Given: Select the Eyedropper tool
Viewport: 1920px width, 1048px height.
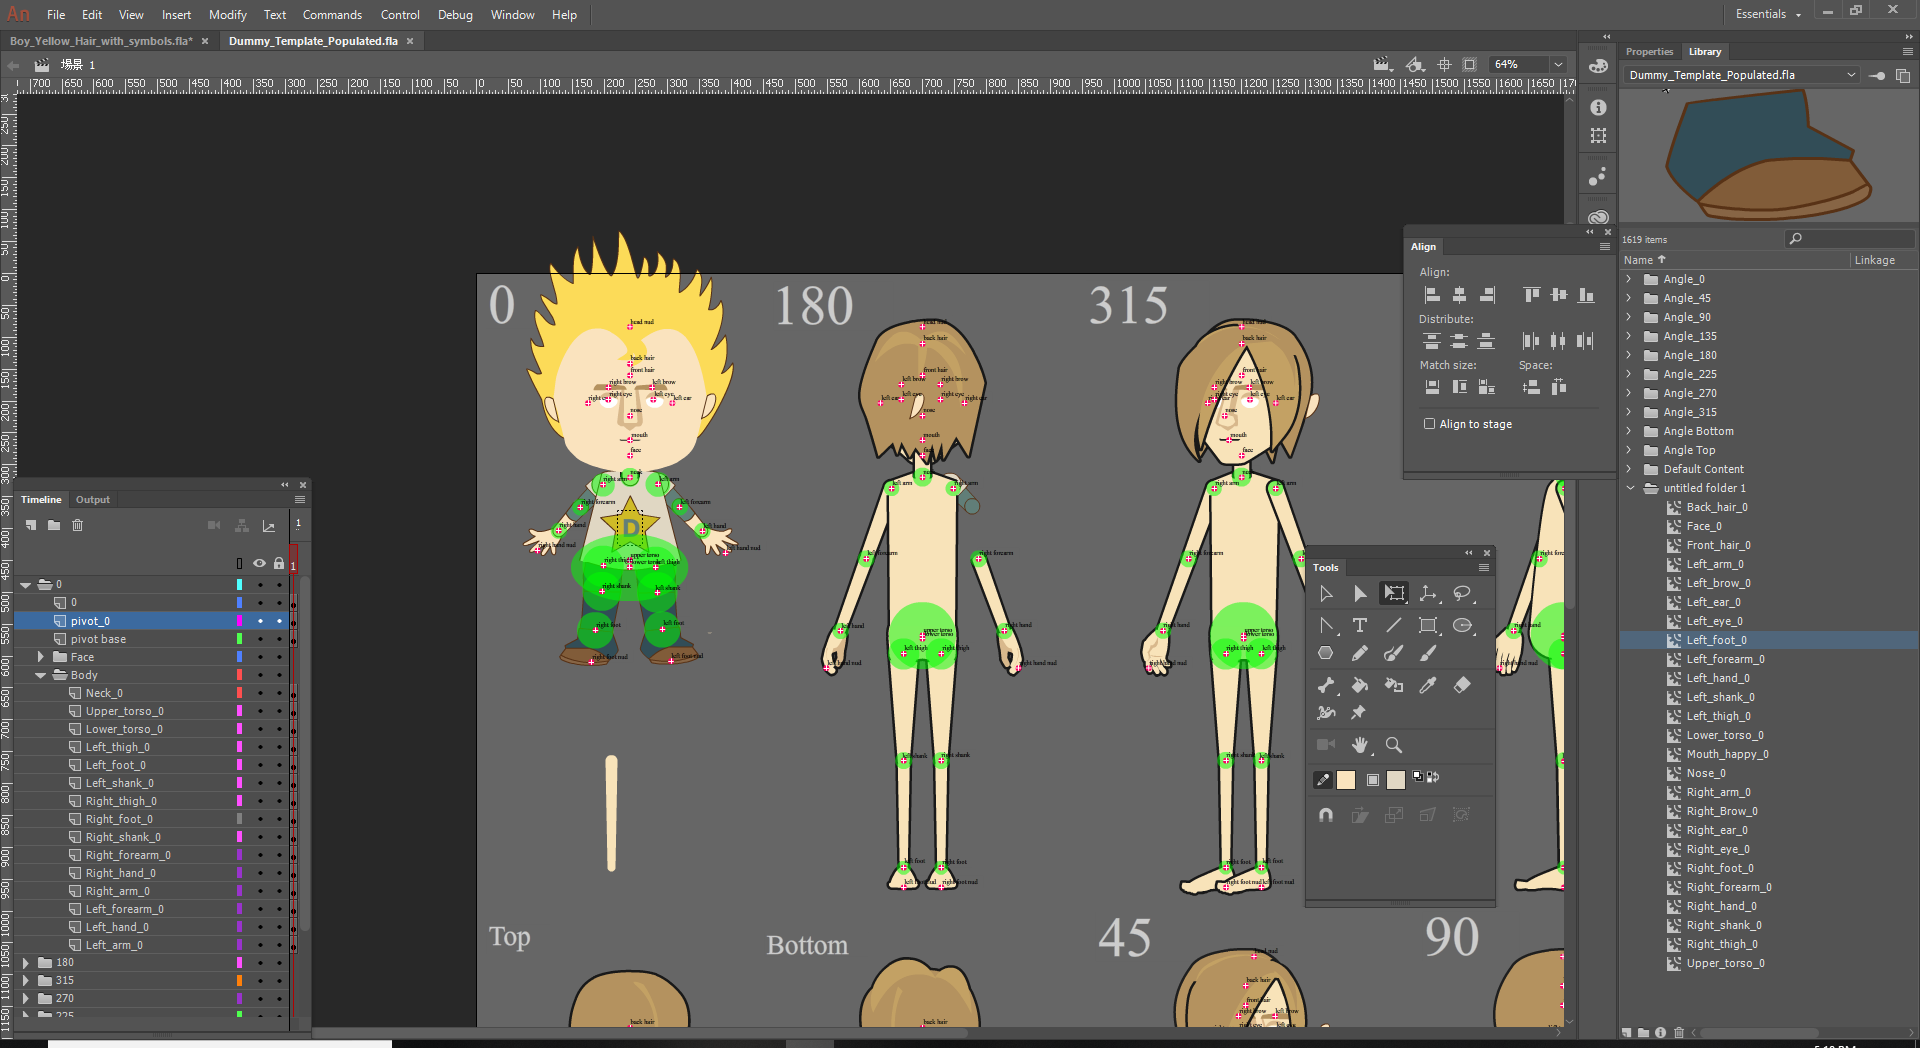Looking at the screenshot, I should 1428,685.
